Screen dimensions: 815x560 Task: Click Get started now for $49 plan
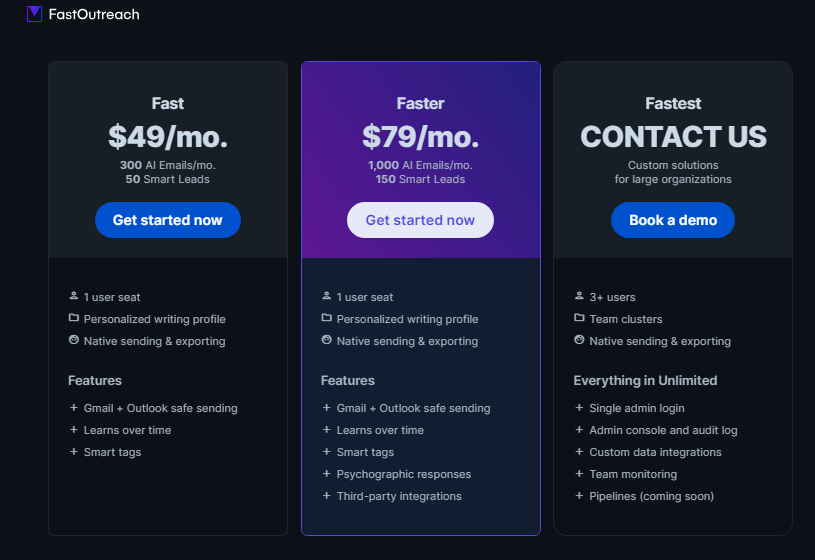(168, 220)
